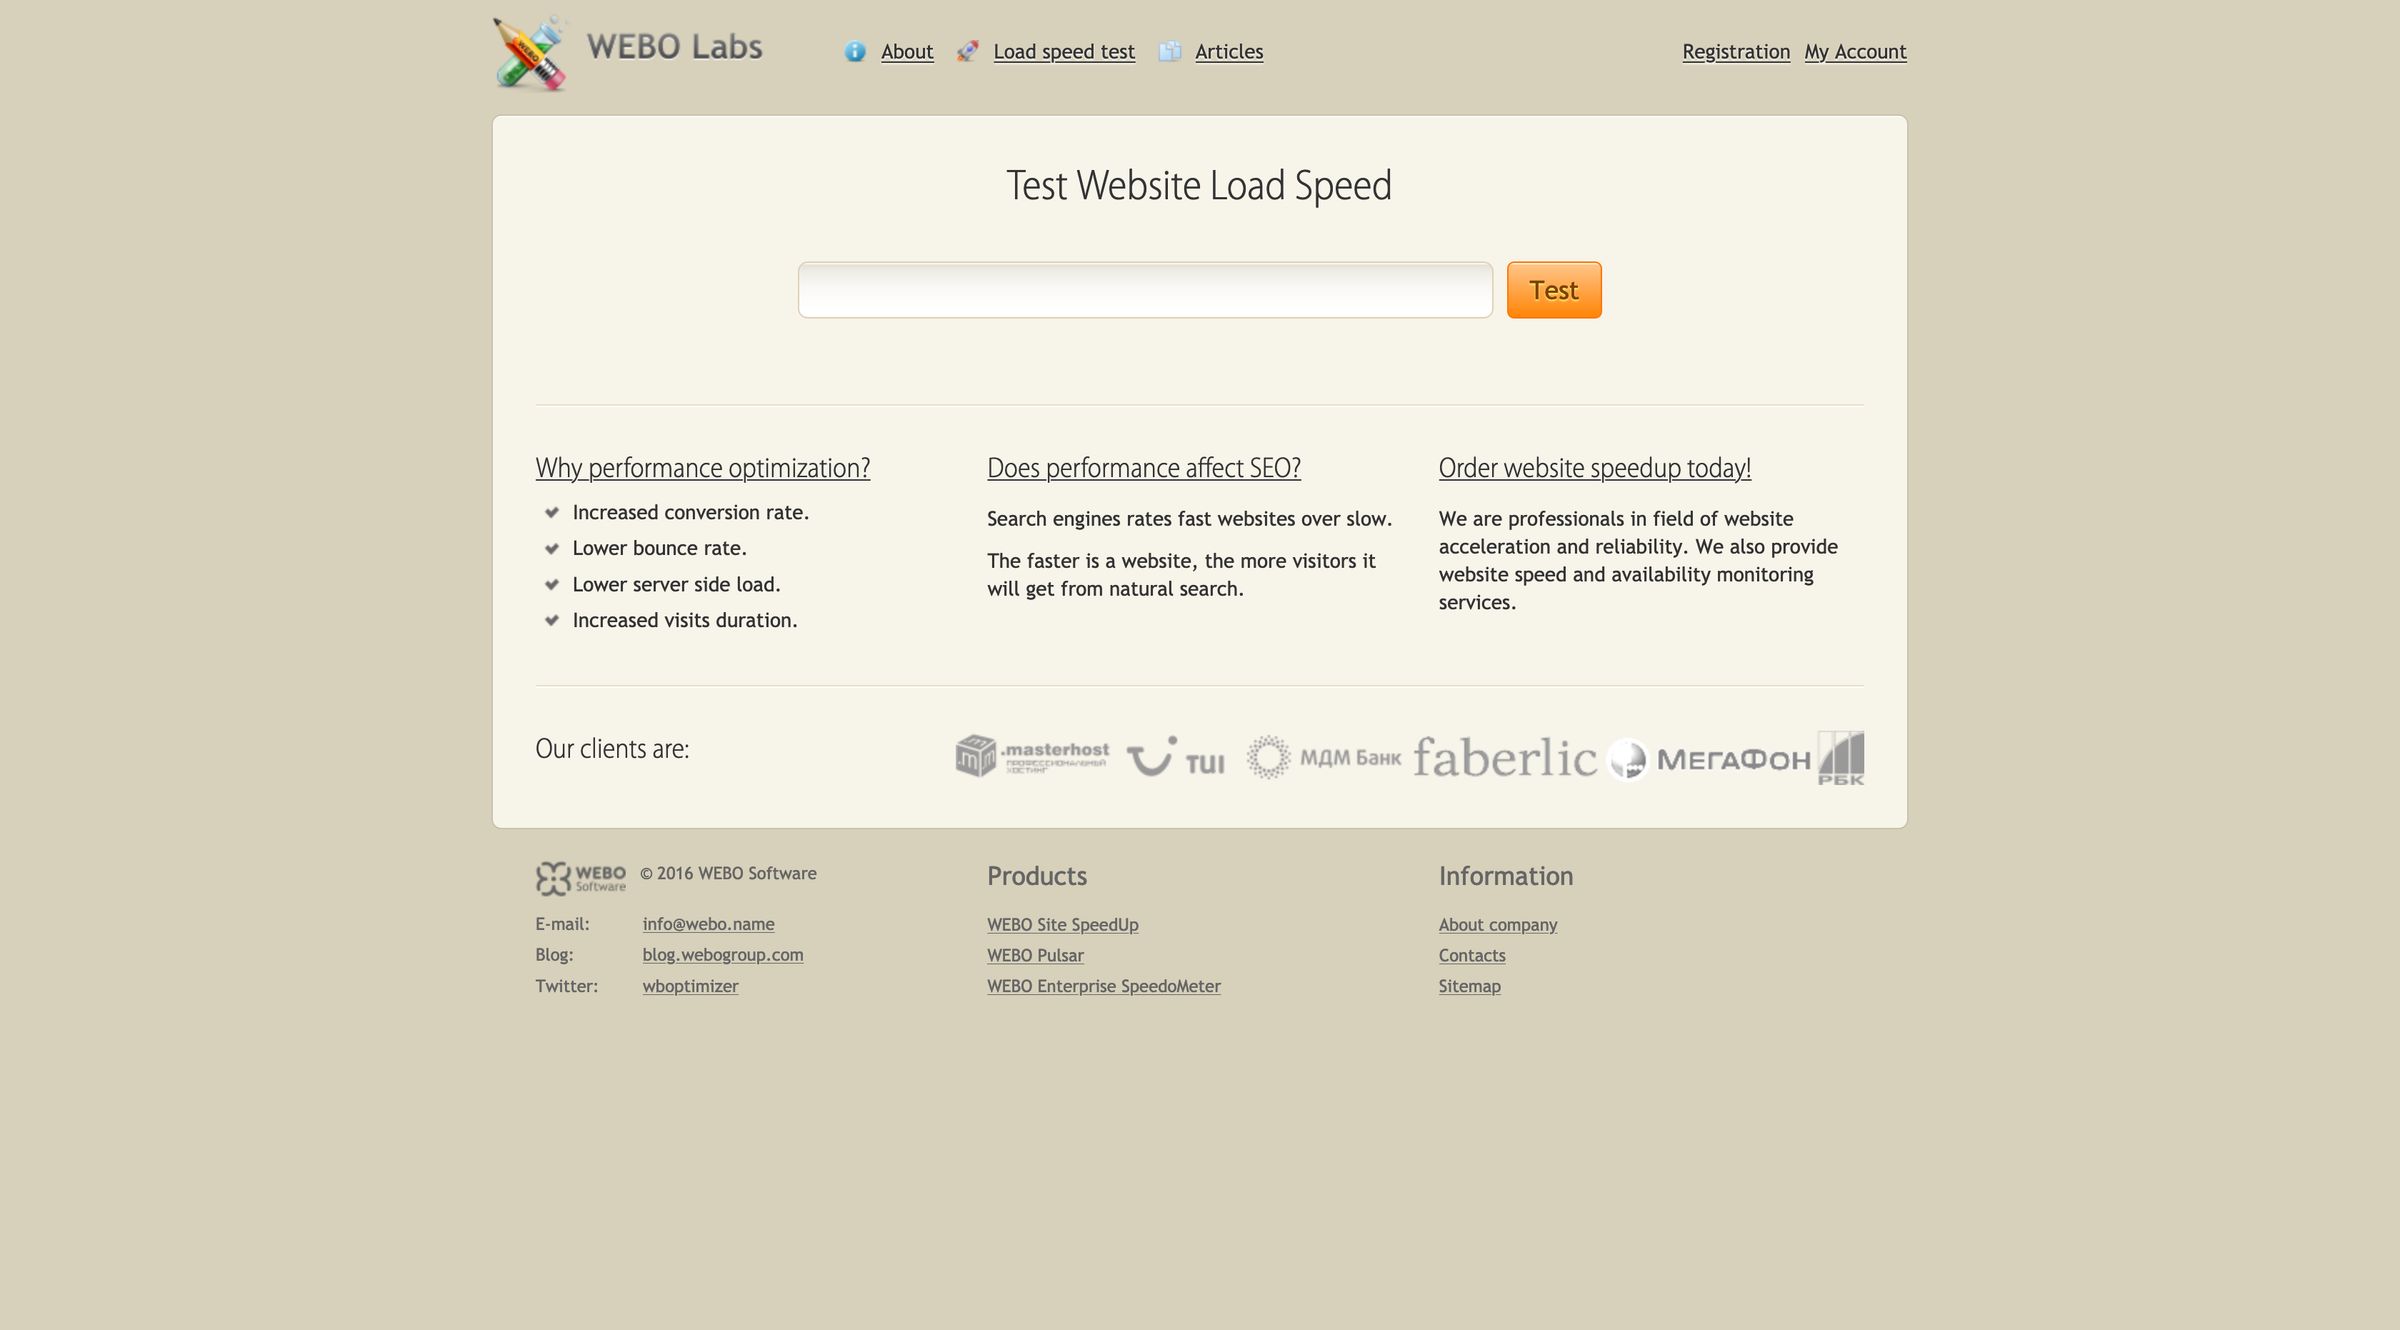
Task: Click the info@webo.name email link
Action: (708, 924)
